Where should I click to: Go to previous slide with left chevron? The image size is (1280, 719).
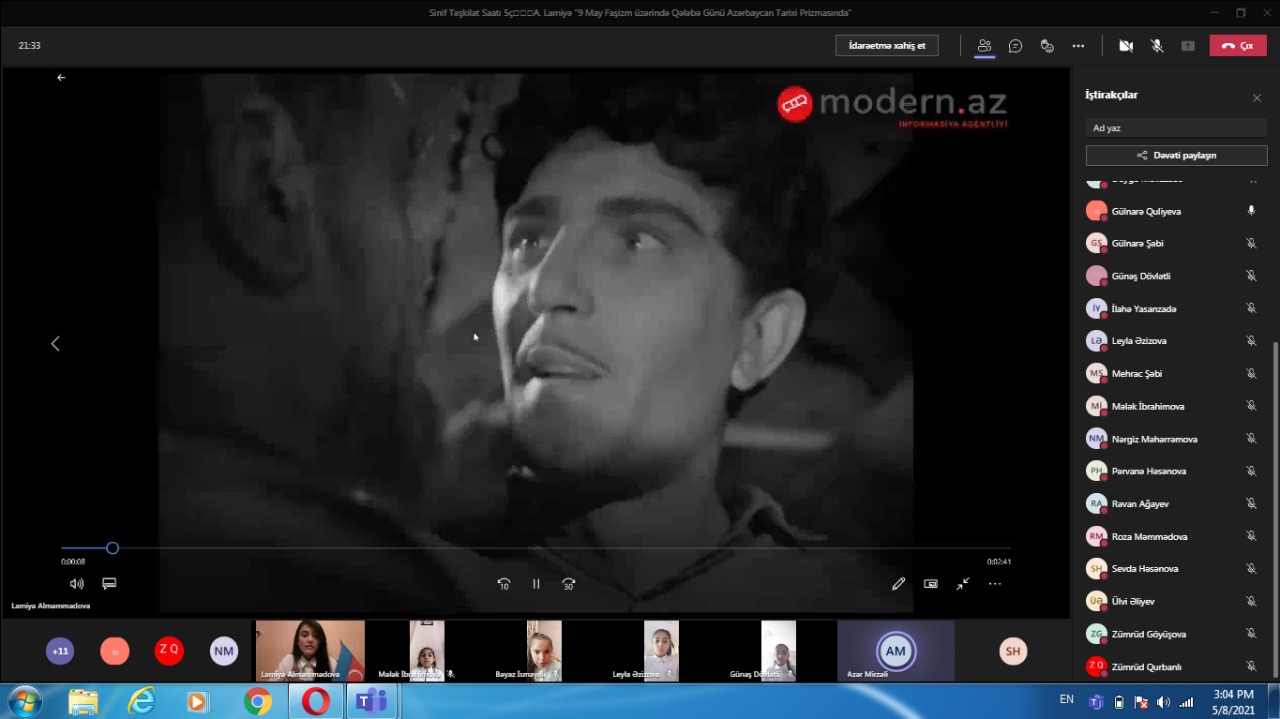tap(55, 343)
